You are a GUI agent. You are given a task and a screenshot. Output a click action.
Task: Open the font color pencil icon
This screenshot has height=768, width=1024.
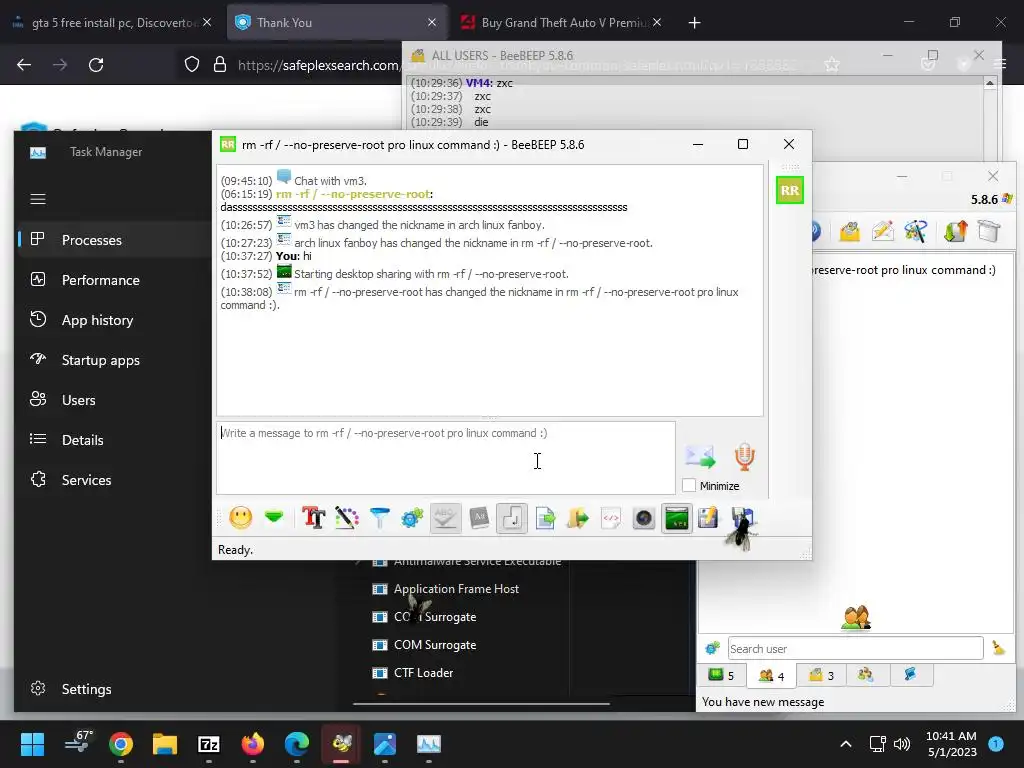click(x=347, y=518)
